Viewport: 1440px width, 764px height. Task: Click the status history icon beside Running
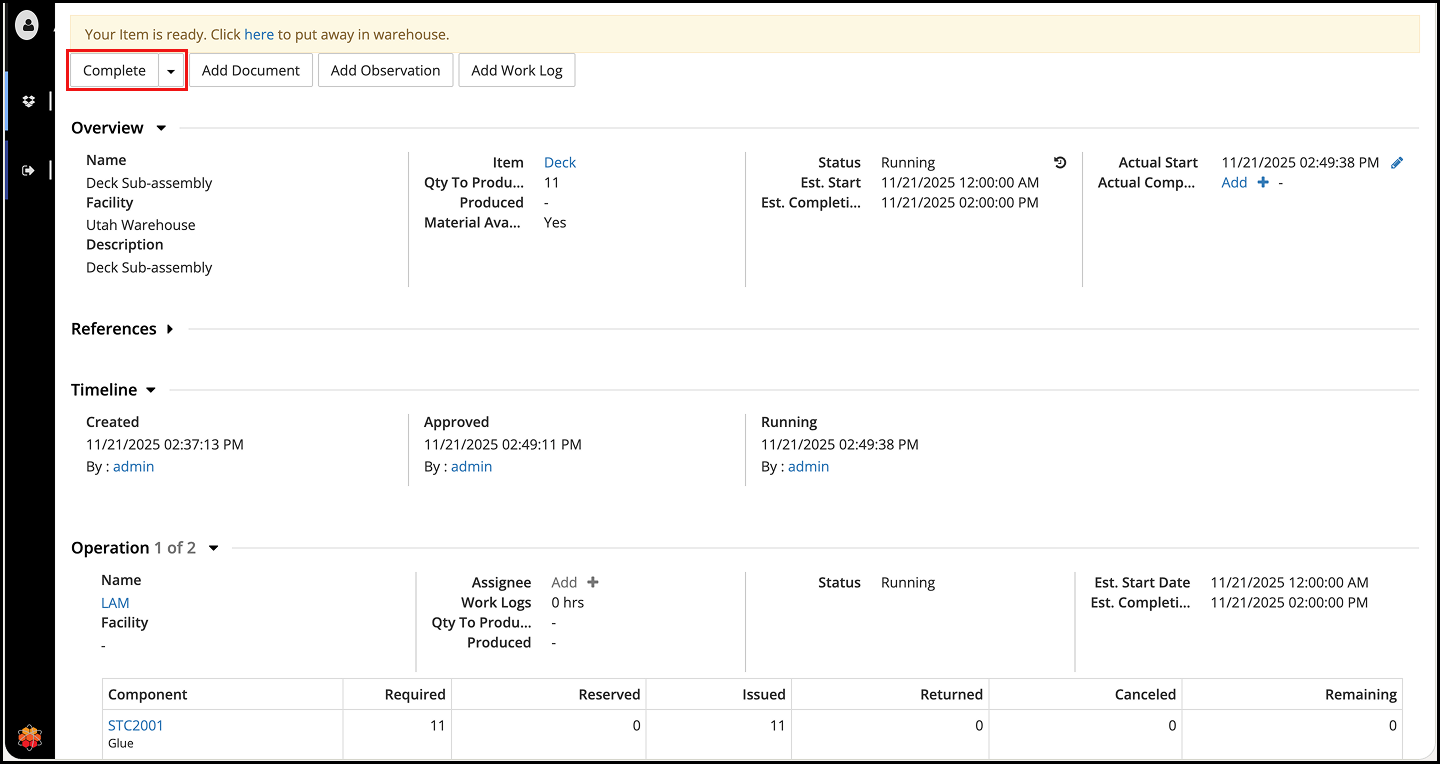point(1060,163)
